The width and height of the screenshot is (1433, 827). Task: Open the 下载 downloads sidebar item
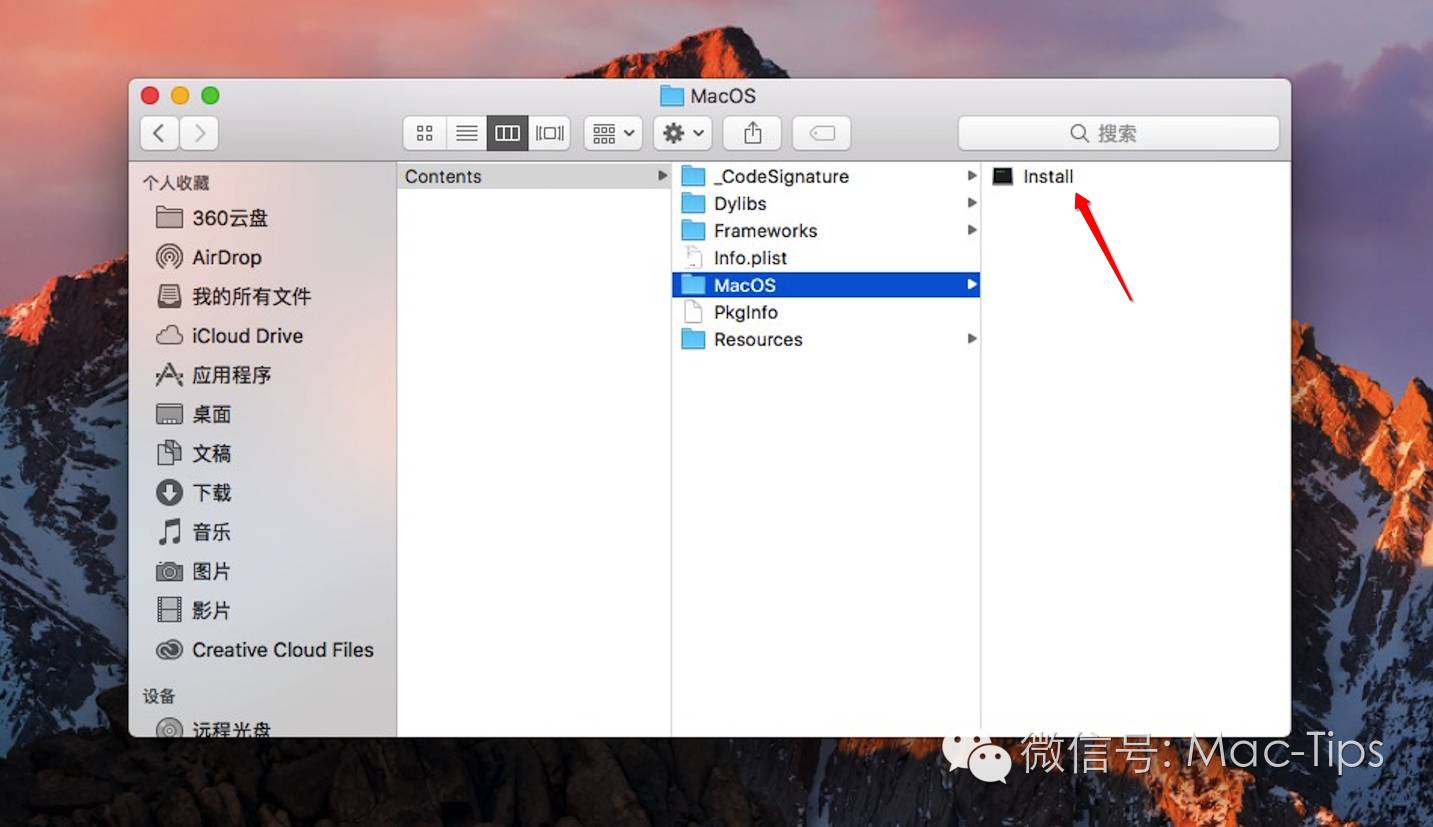tap(211, 493)
